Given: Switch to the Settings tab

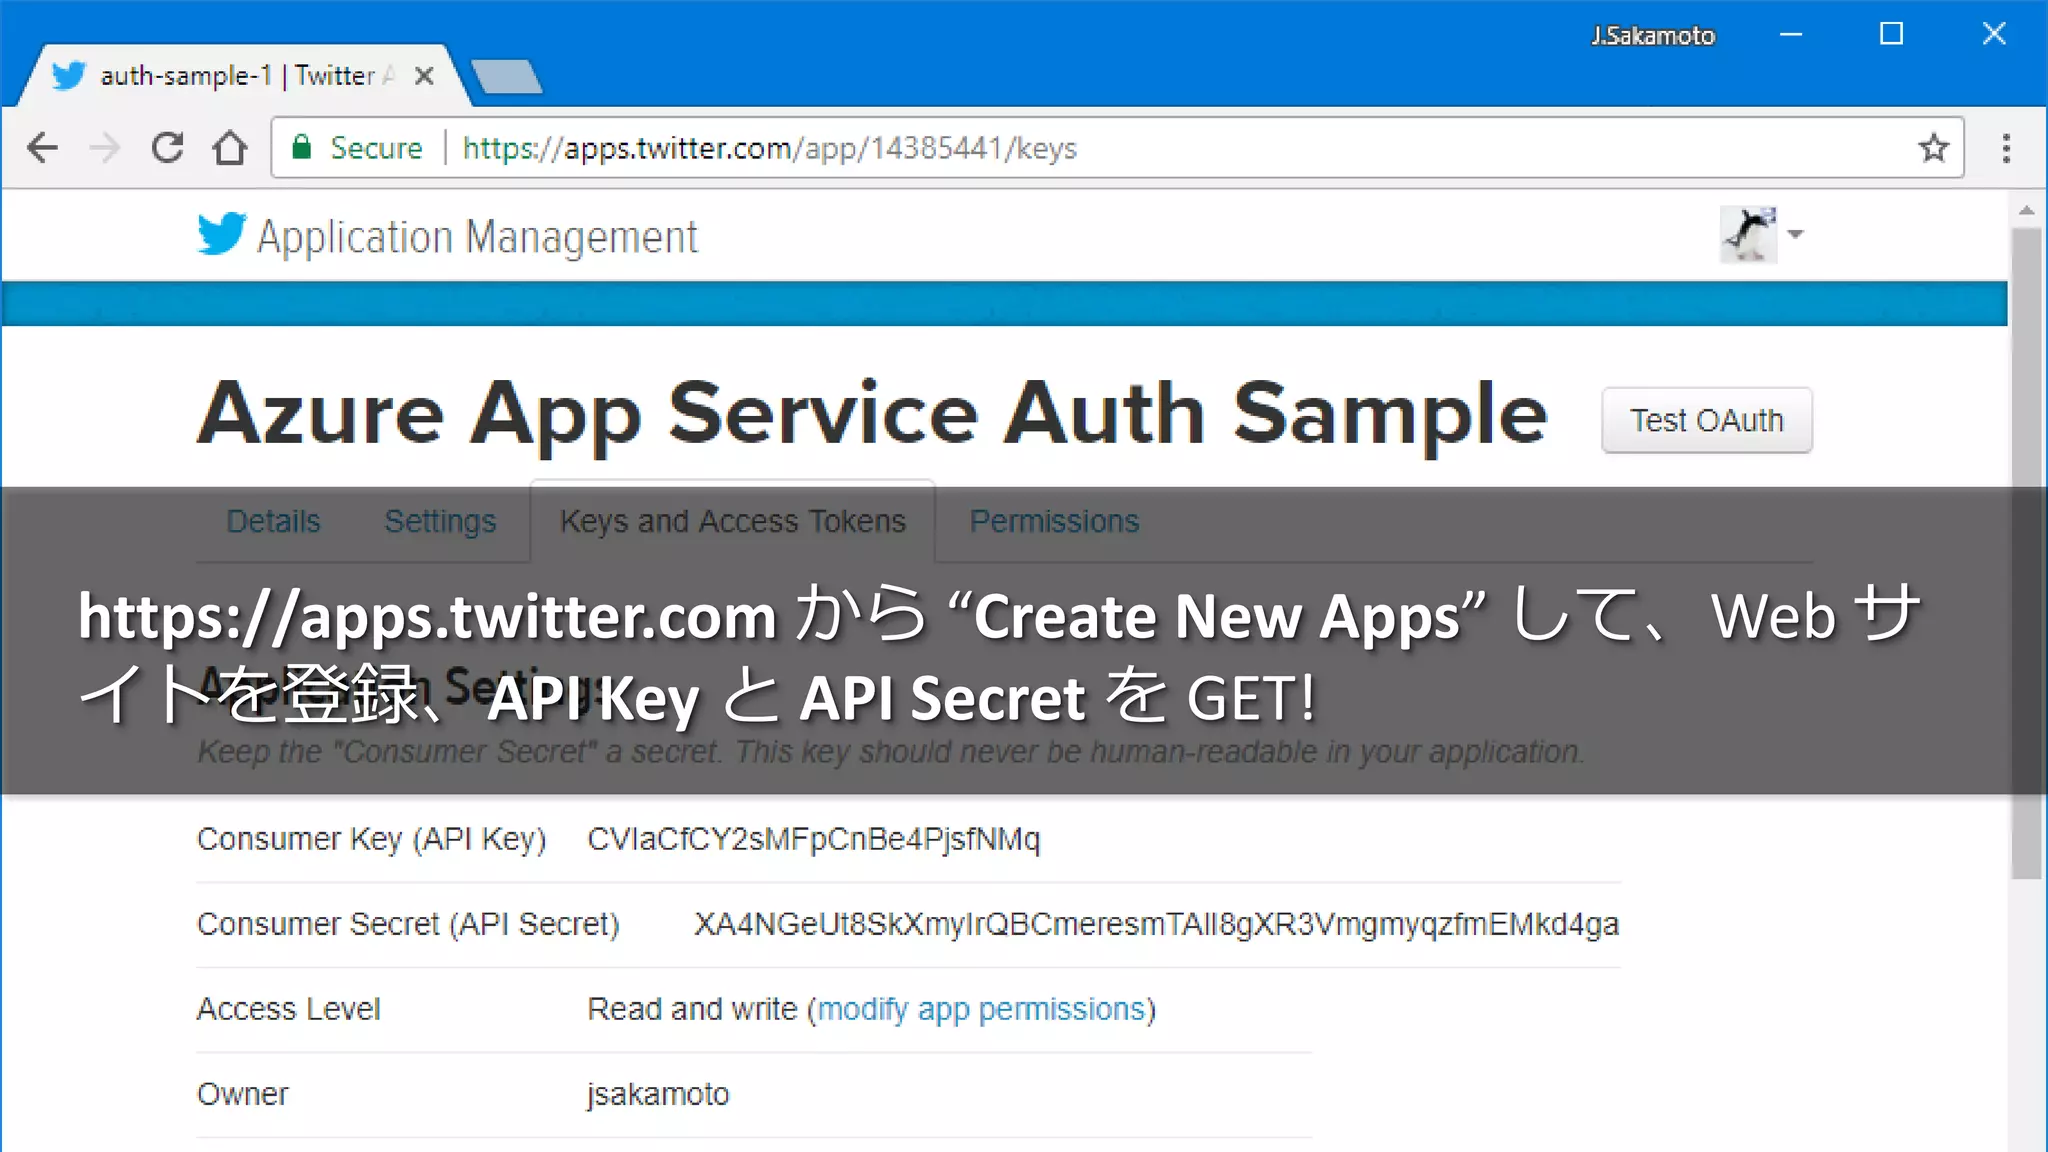Looking at the screenshot, I should 440,521.
